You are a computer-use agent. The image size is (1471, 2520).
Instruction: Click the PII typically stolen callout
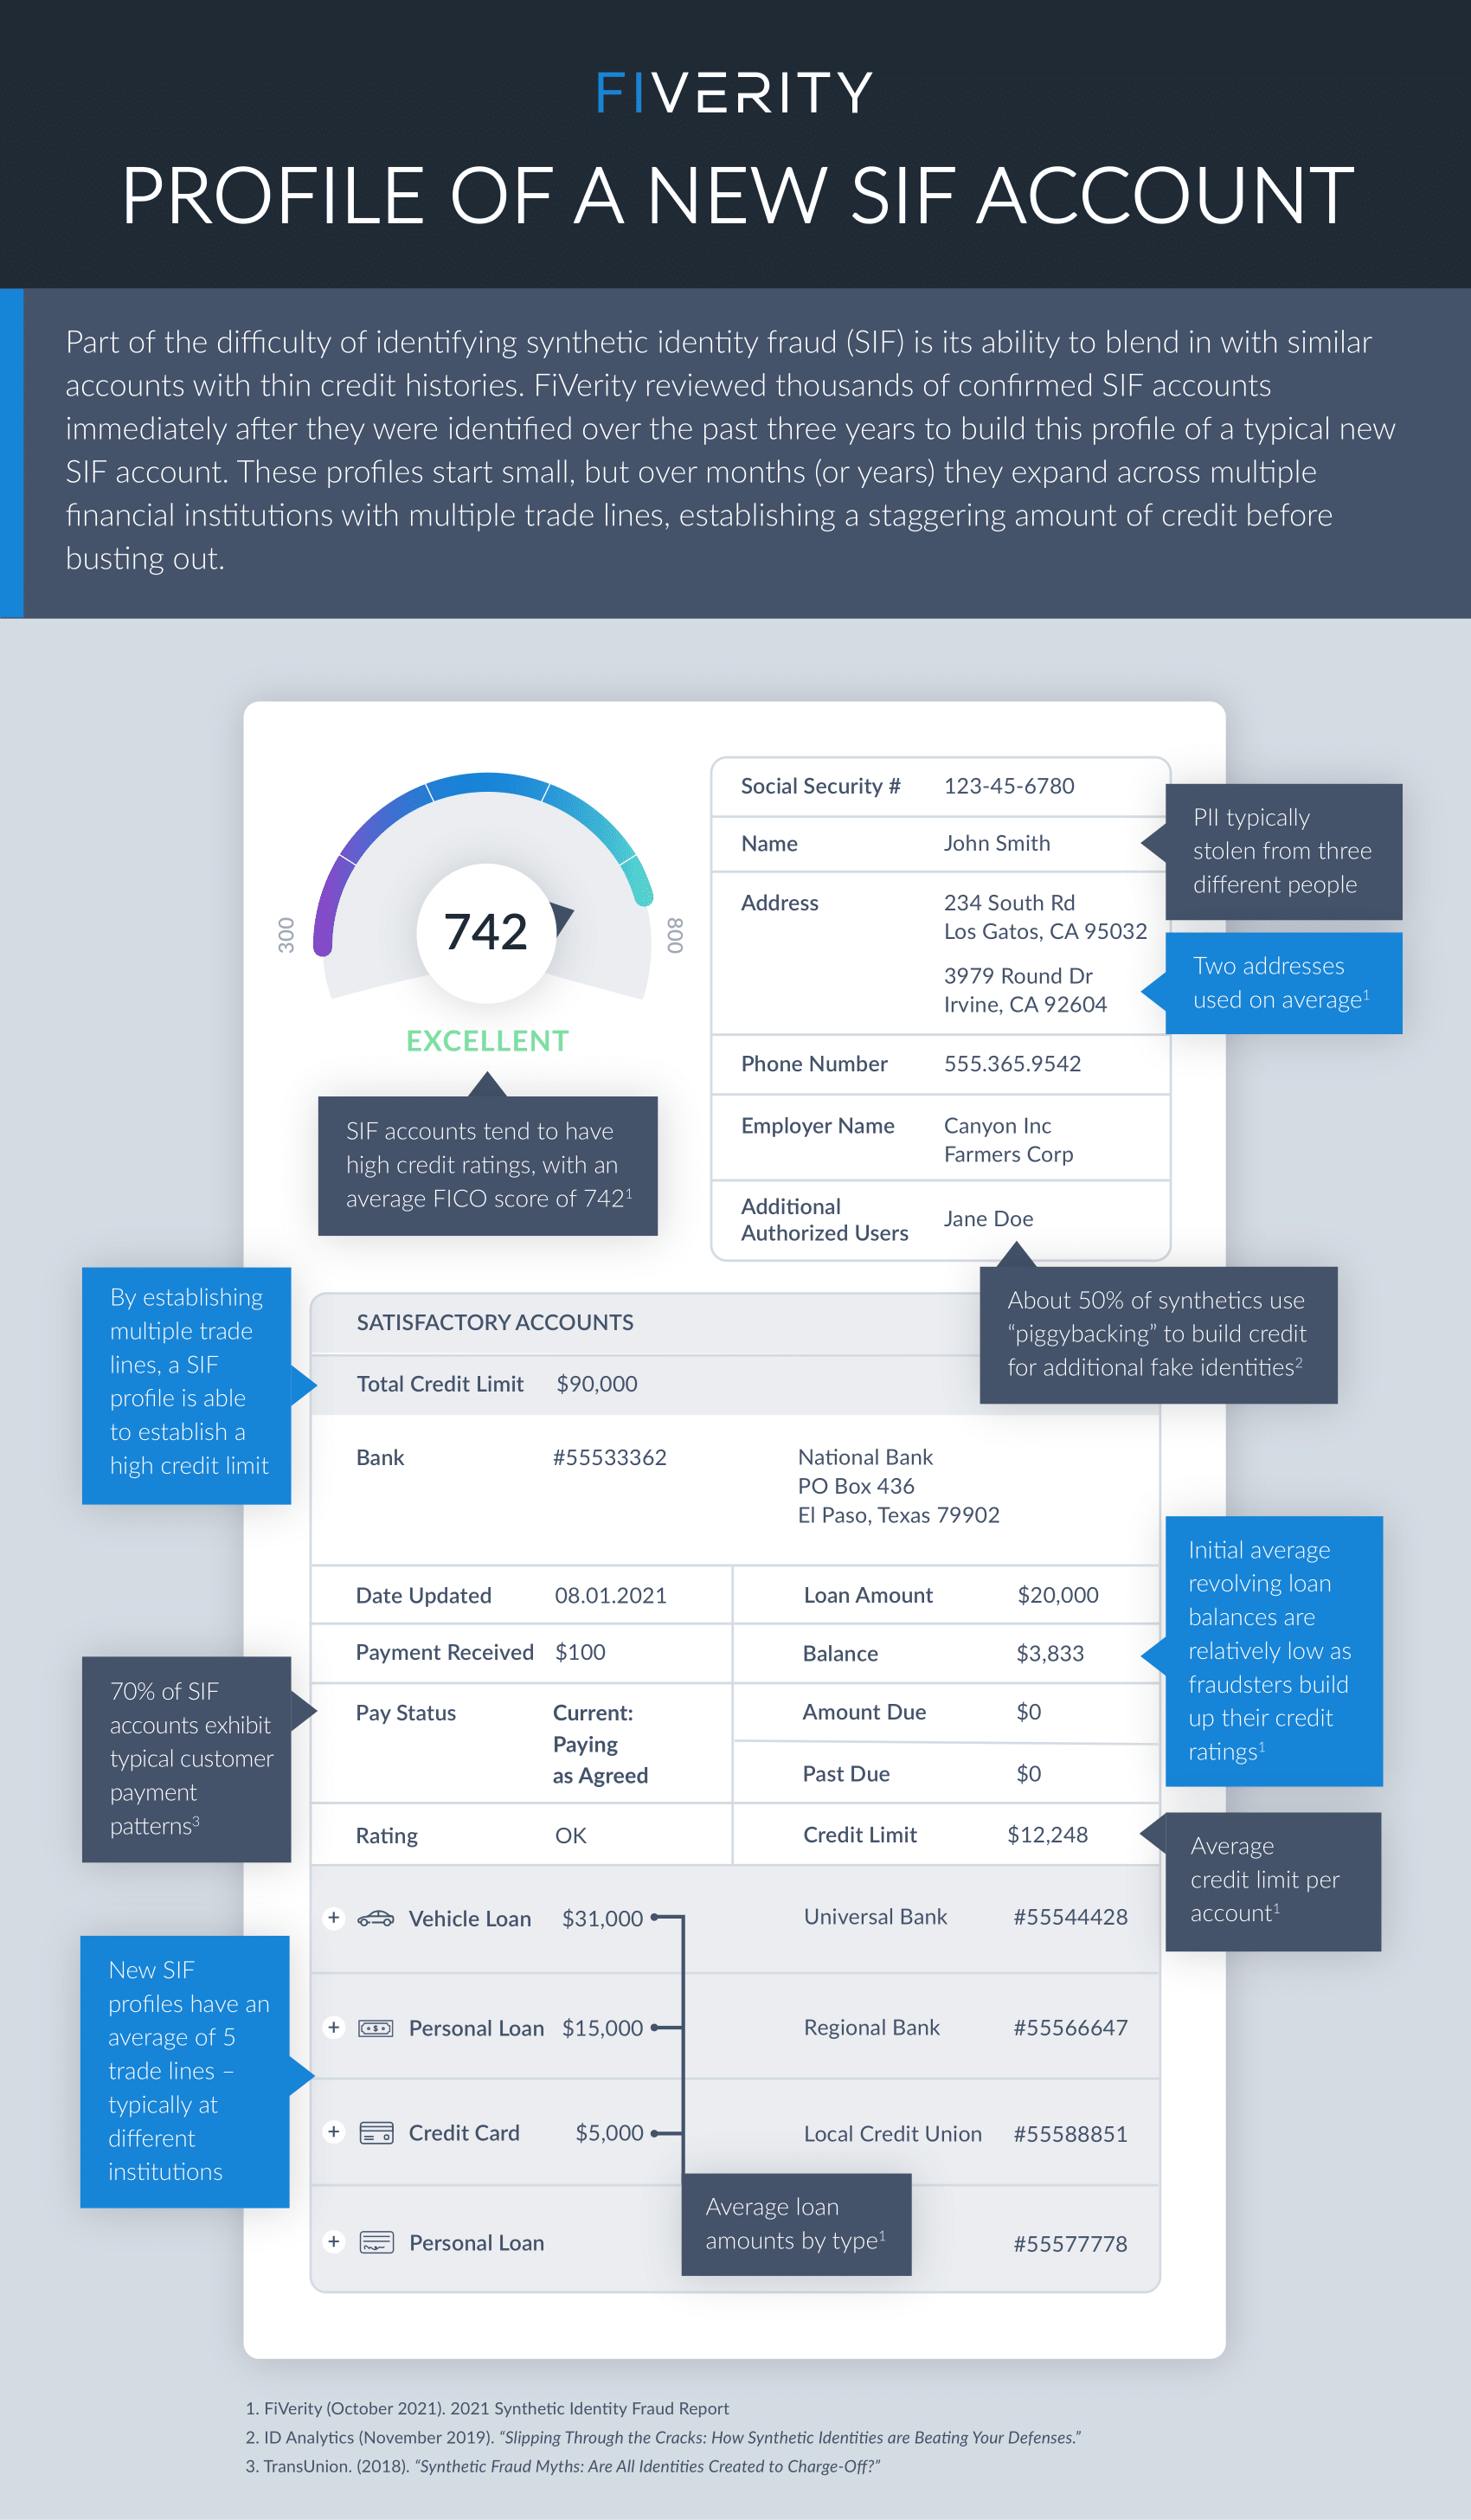coord(1283,851)
